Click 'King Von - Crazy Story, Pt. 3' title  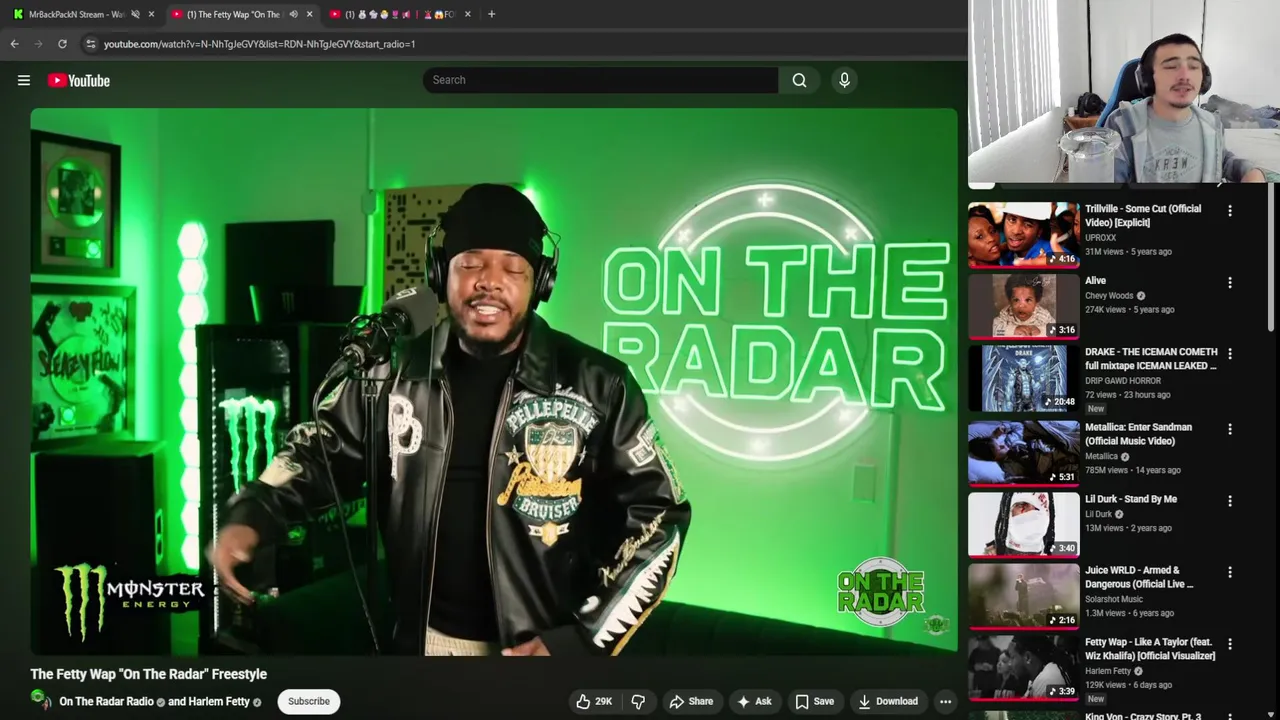(1143, 715)
